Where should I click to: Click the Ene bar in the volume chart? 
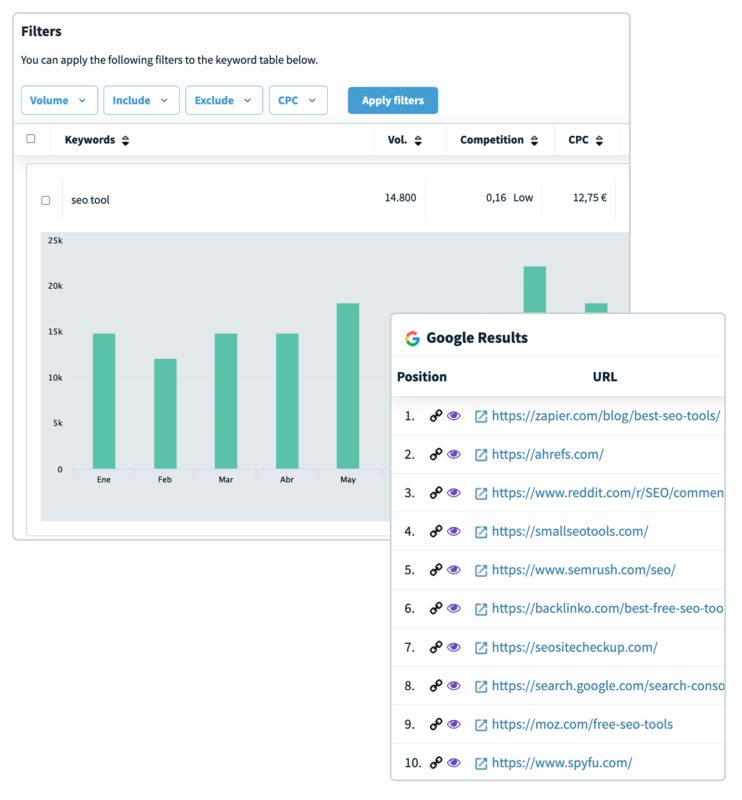pos(104,401)
